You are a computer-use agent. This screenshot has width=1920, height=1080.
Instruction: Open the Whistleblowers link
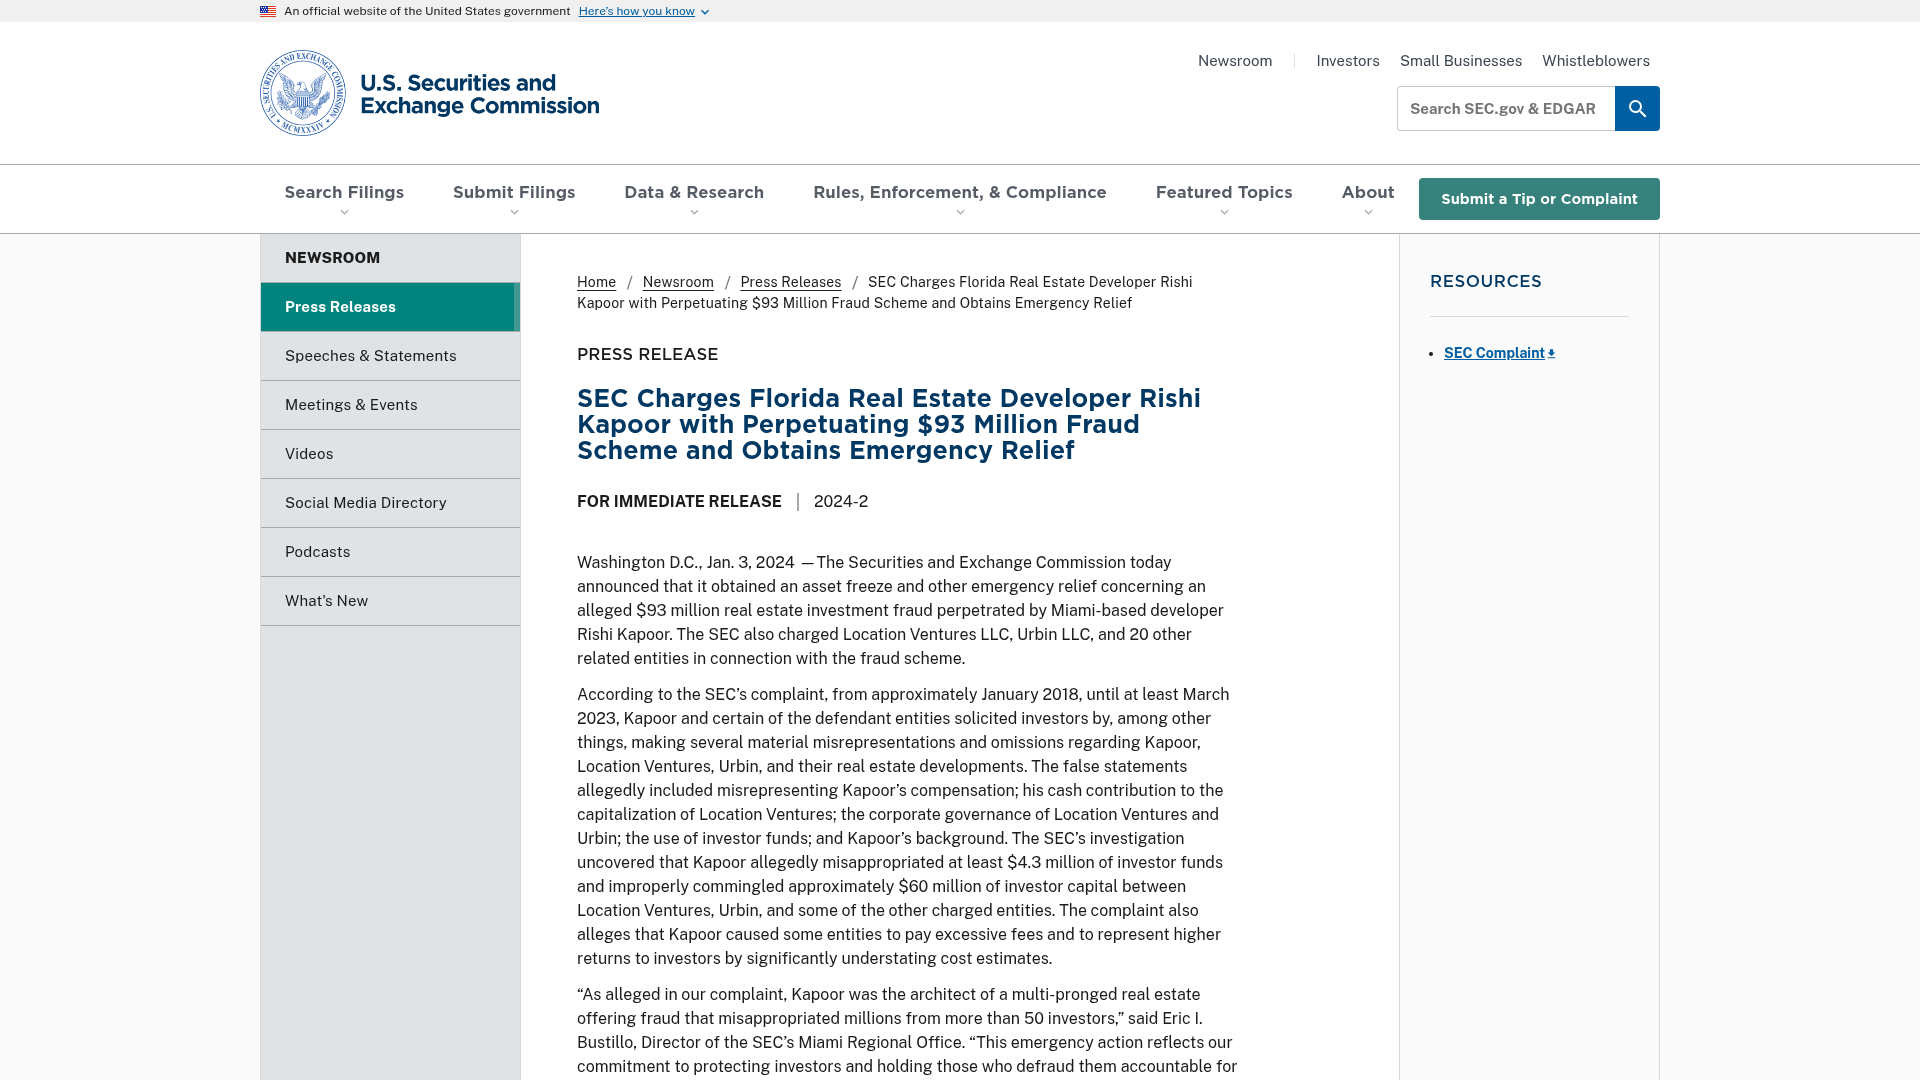(x=1596, y=61)
